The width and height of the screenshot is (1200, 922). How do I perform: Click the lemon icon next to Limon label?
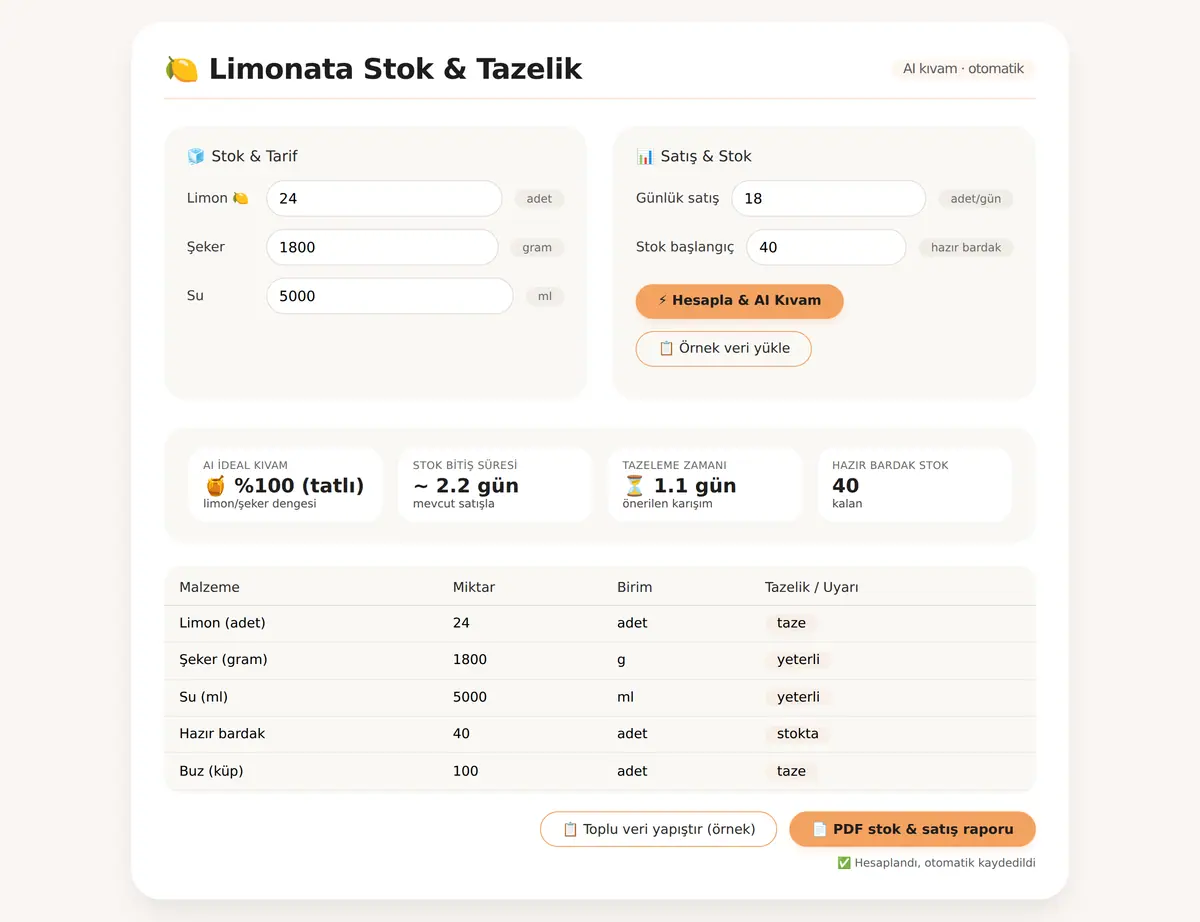(240, 198)
